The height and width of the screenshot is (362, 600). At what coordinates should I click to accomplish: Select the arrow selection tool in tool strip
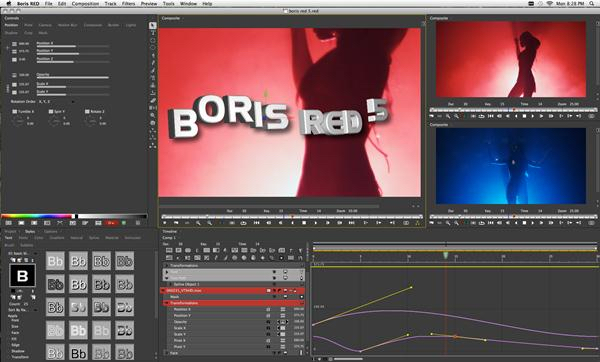click(153, 25)
